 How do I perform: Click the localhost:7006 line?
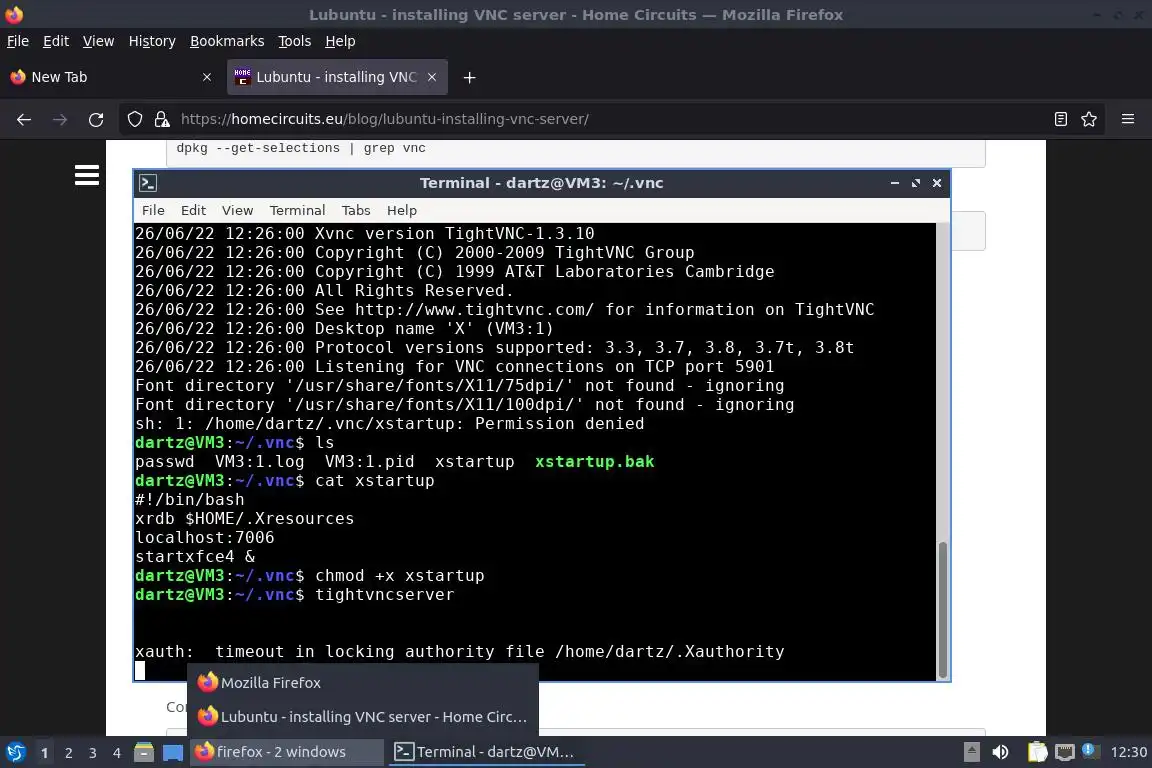pyautogui.click(x=204, y=537)
